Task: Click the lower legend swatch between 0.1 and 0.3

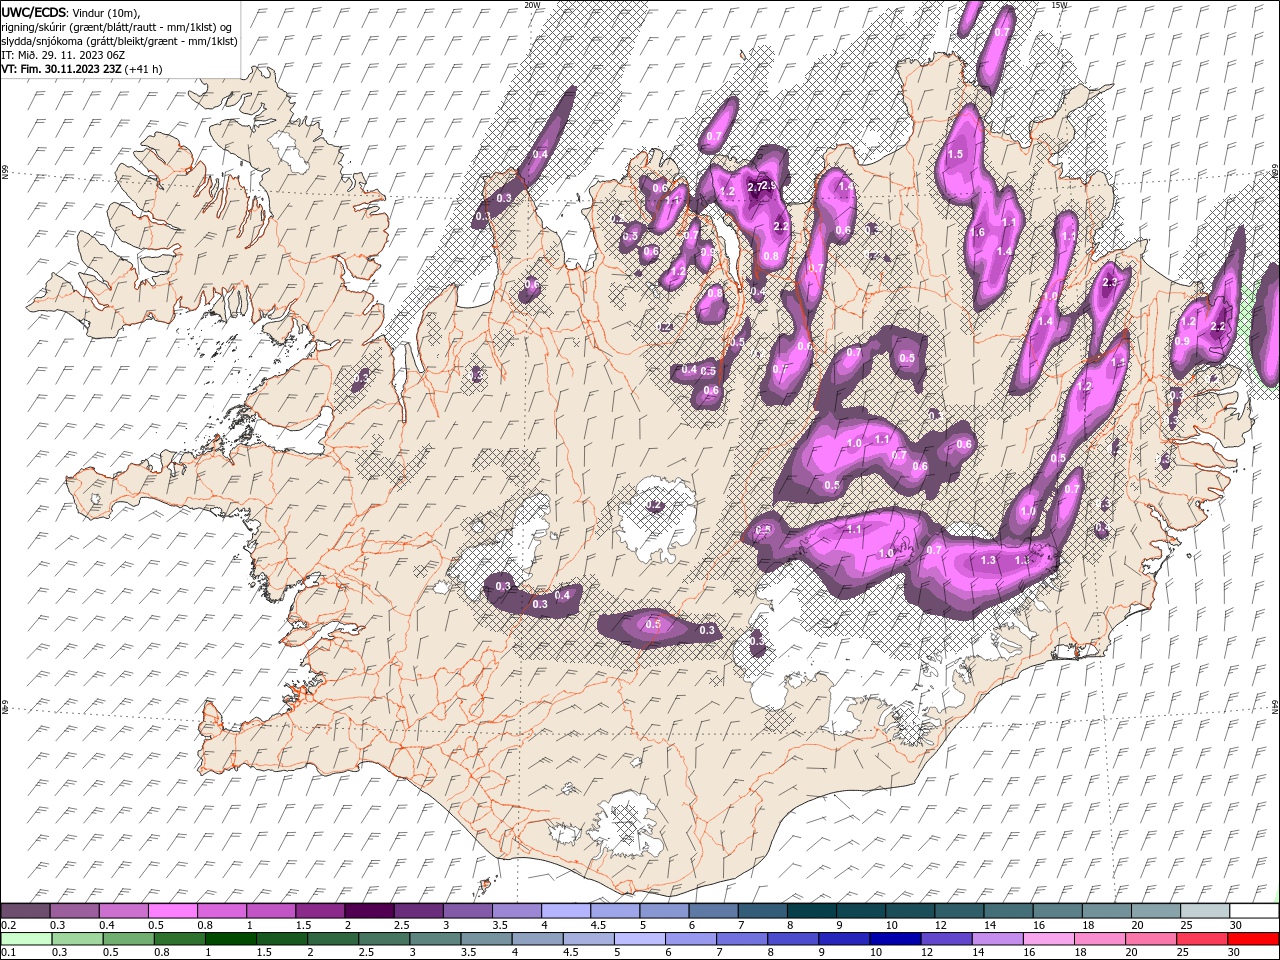Action: pos(26,939)
